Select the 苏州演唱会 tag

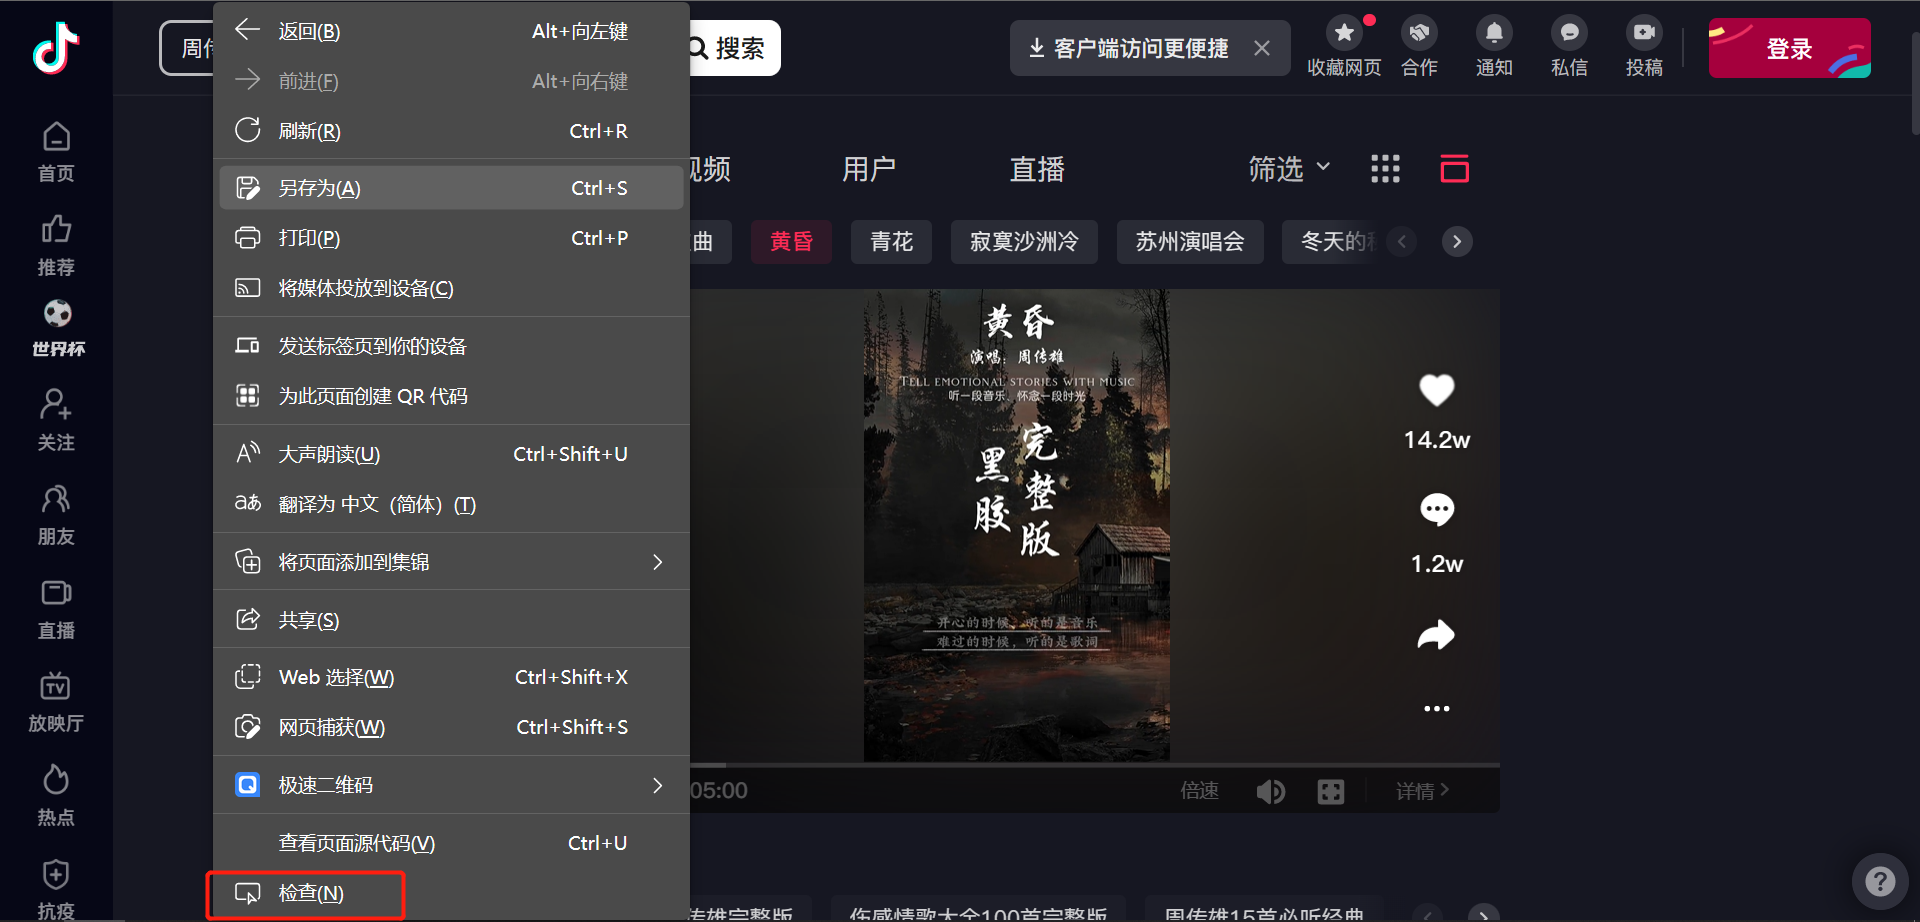[1189, 242]
